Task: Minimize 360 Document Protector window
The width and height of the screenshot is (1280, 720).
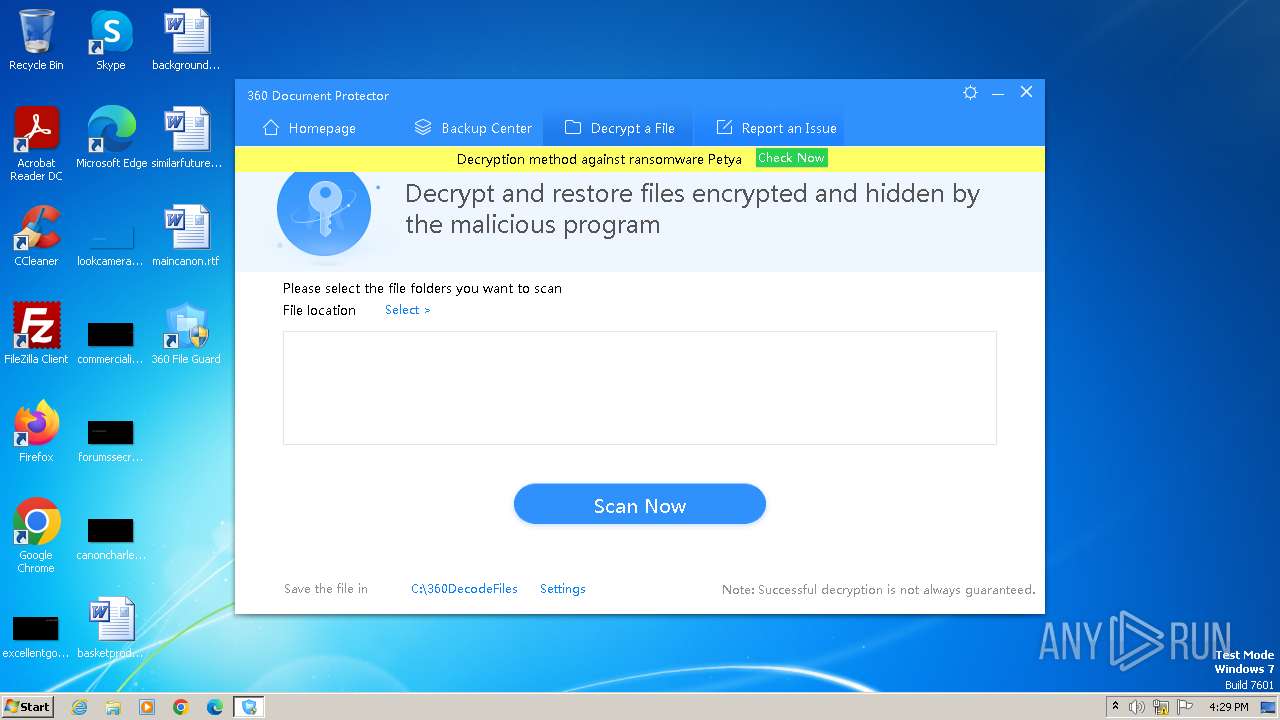Action: [998, 92]
